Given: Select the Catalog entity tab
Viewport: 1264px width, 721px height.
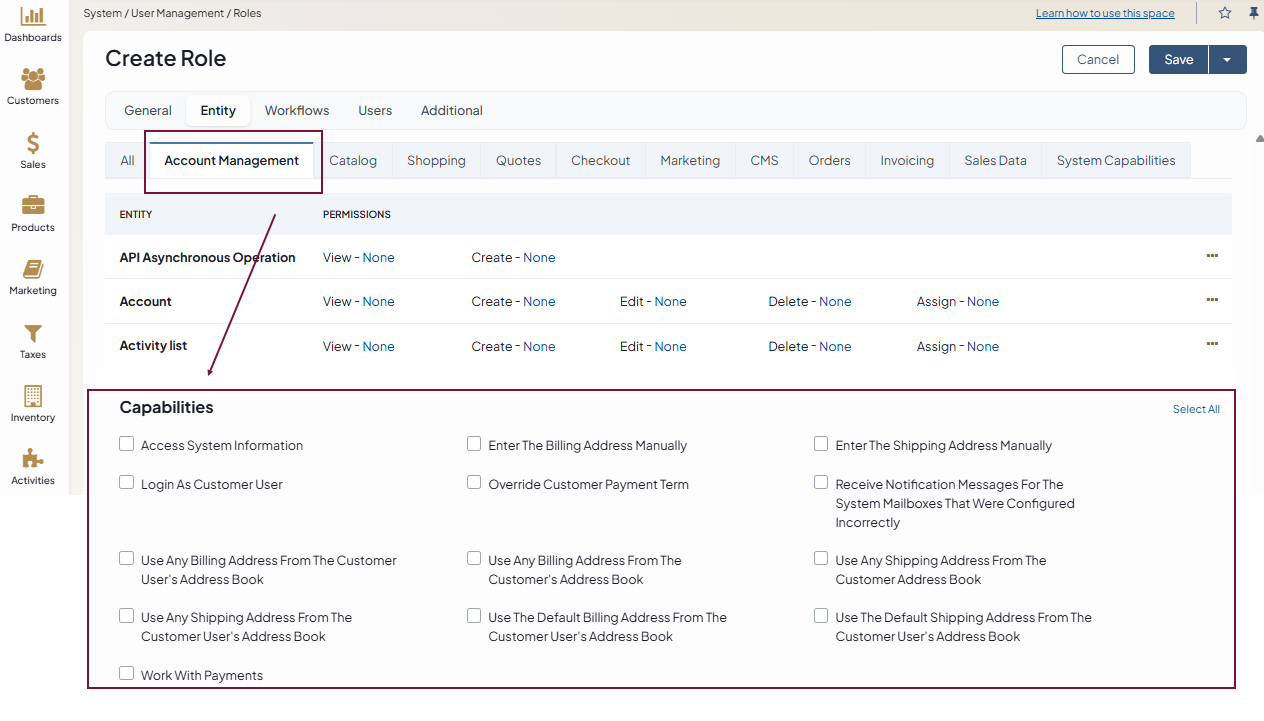Looking at the screenshot, I should (x=353, y=161).
